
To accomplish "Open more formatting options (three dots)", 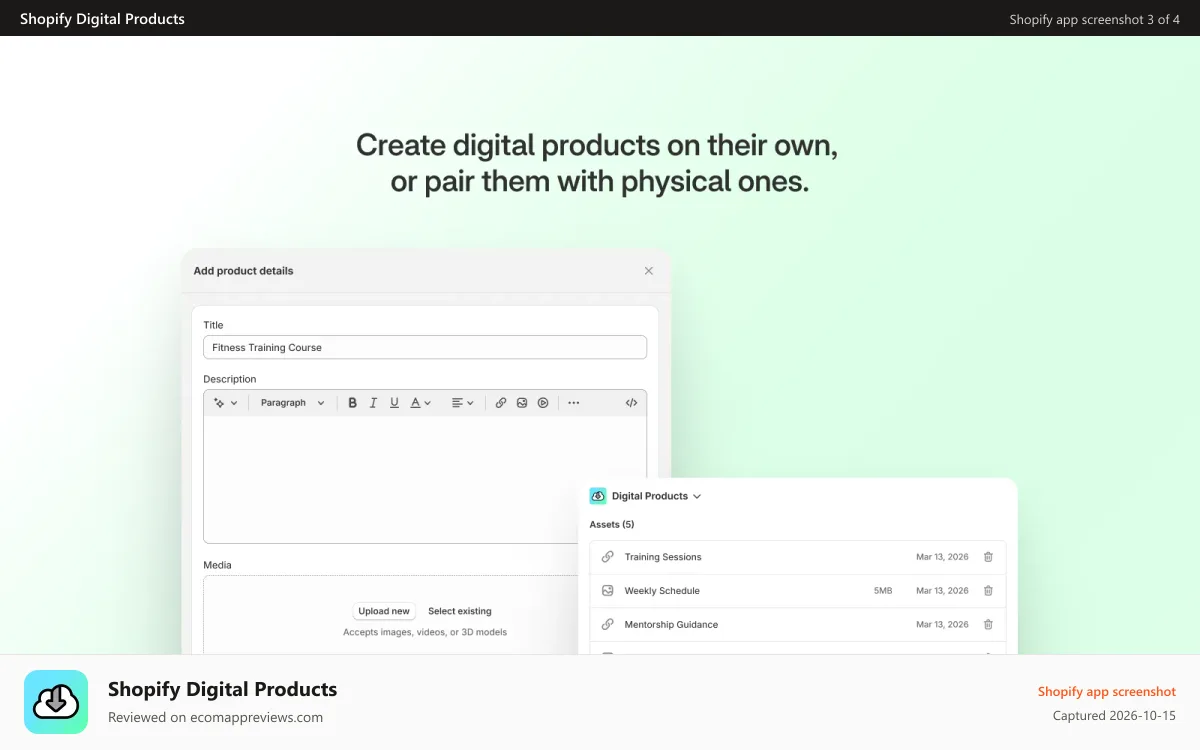I will click(573, 403).
